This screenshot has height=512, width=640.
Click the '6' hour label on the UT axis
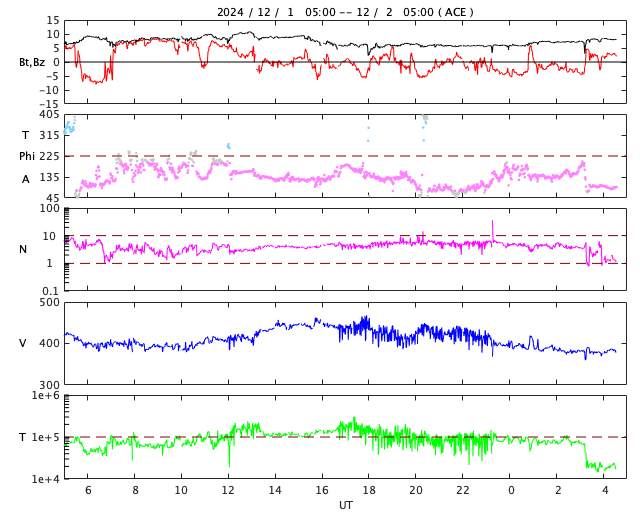pos(88,490)
